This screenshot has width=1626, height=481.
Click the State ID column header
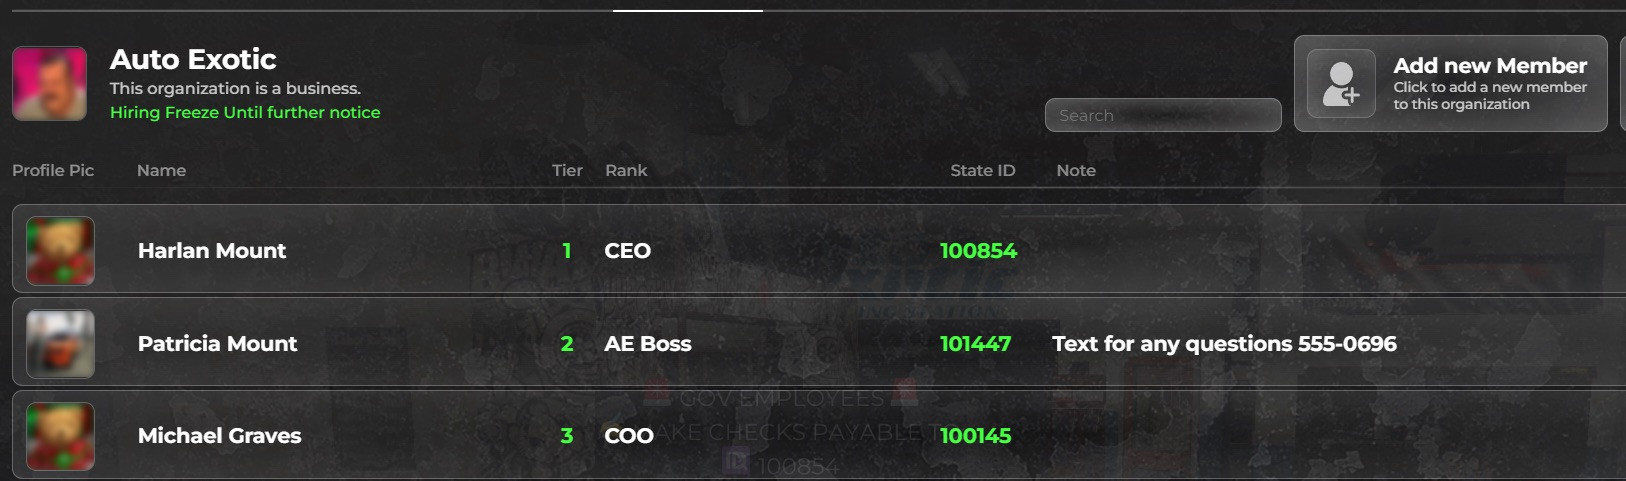[x=982, y=170]
